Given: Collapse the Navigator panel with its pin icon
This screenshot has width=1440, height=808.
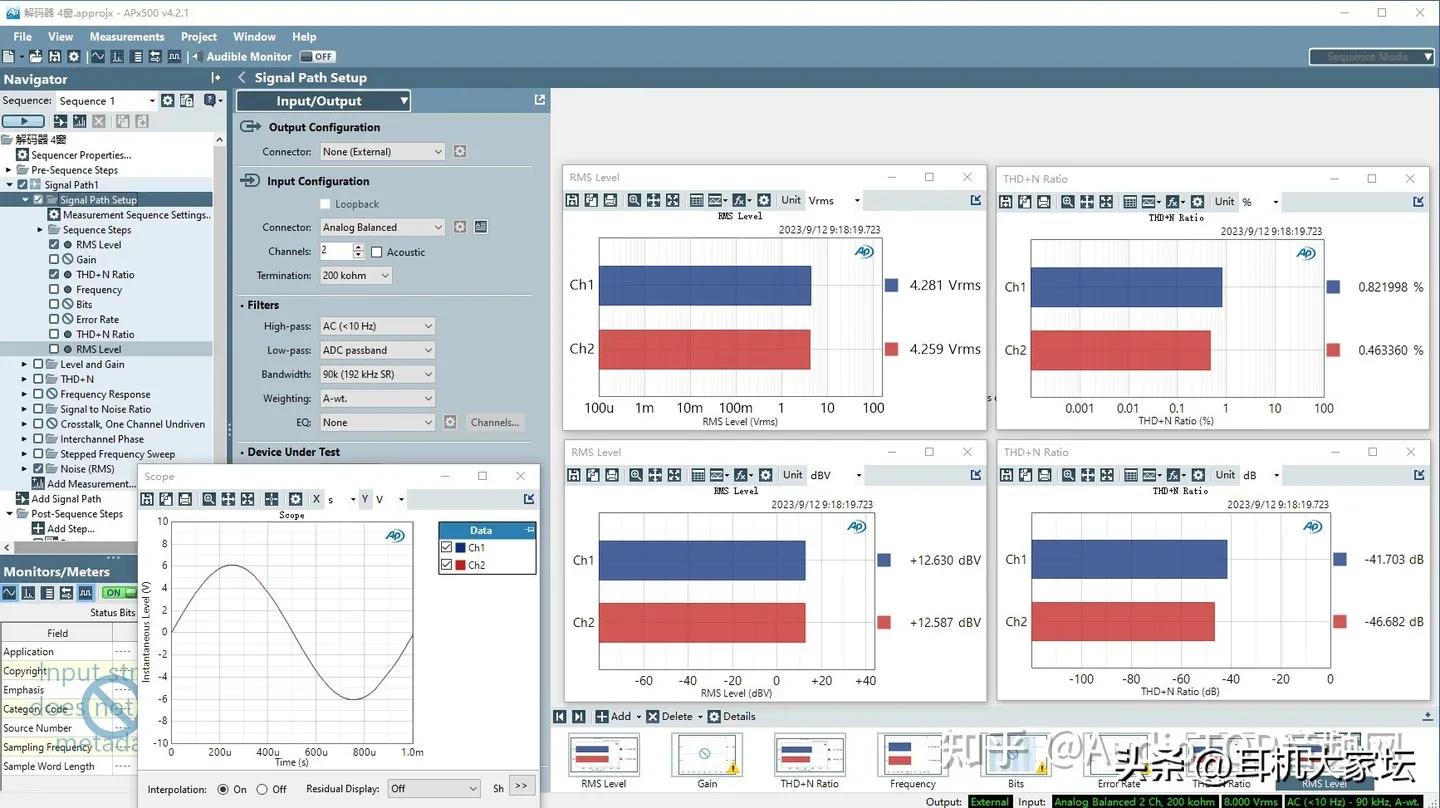Looking at the screenshot, I should (x=216, y=78).
